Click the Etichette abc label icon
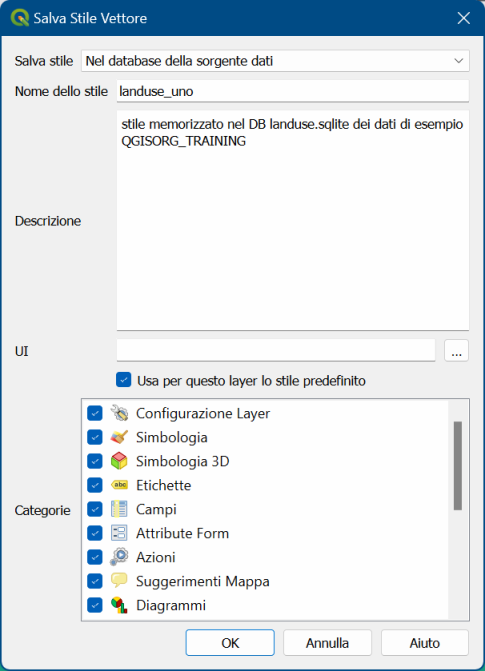 (119, 485)
